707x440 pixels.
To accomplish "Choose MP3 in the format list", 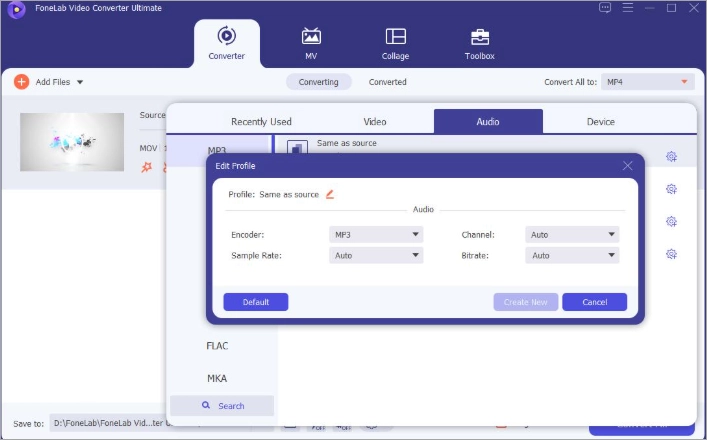I will [217, 150].
